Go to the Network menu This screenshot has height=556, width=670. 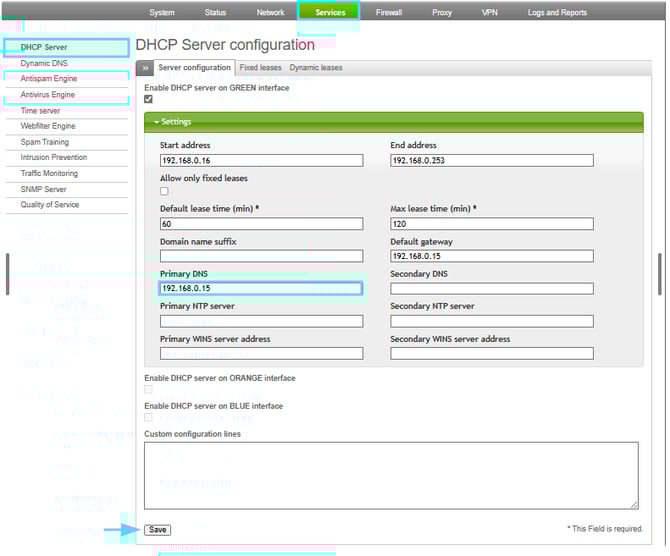click(x=270, y=13)
